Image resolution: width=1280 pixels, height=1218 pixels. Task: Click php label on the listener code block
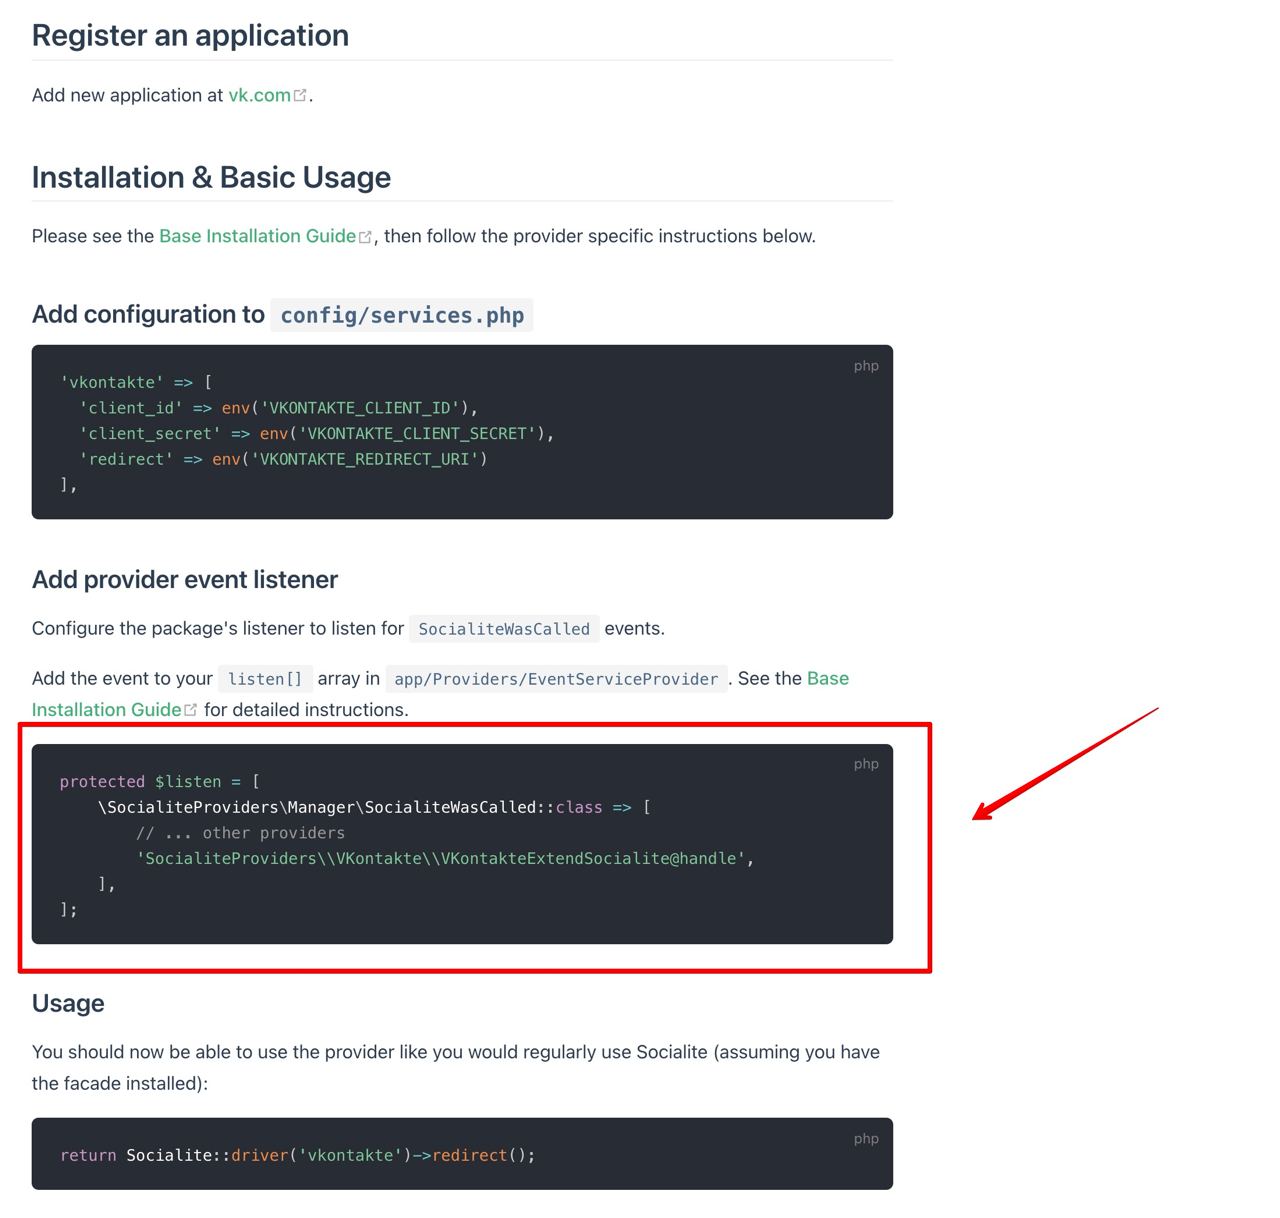click(866, 764)
